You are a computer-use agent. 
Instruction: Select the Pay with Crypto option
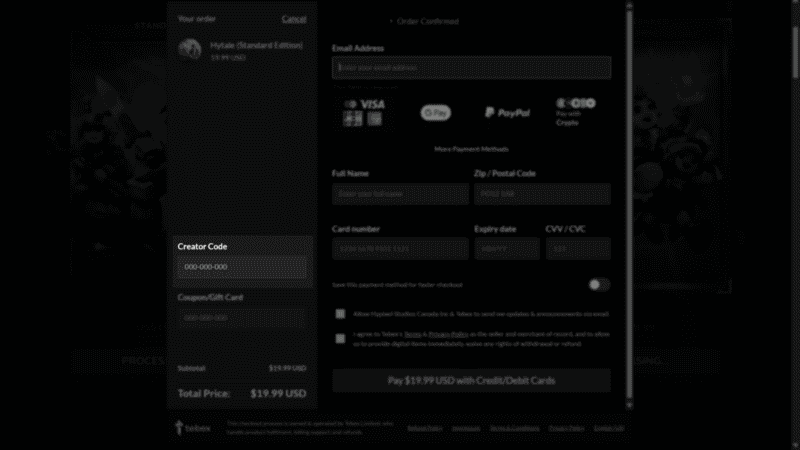point(577,112)
